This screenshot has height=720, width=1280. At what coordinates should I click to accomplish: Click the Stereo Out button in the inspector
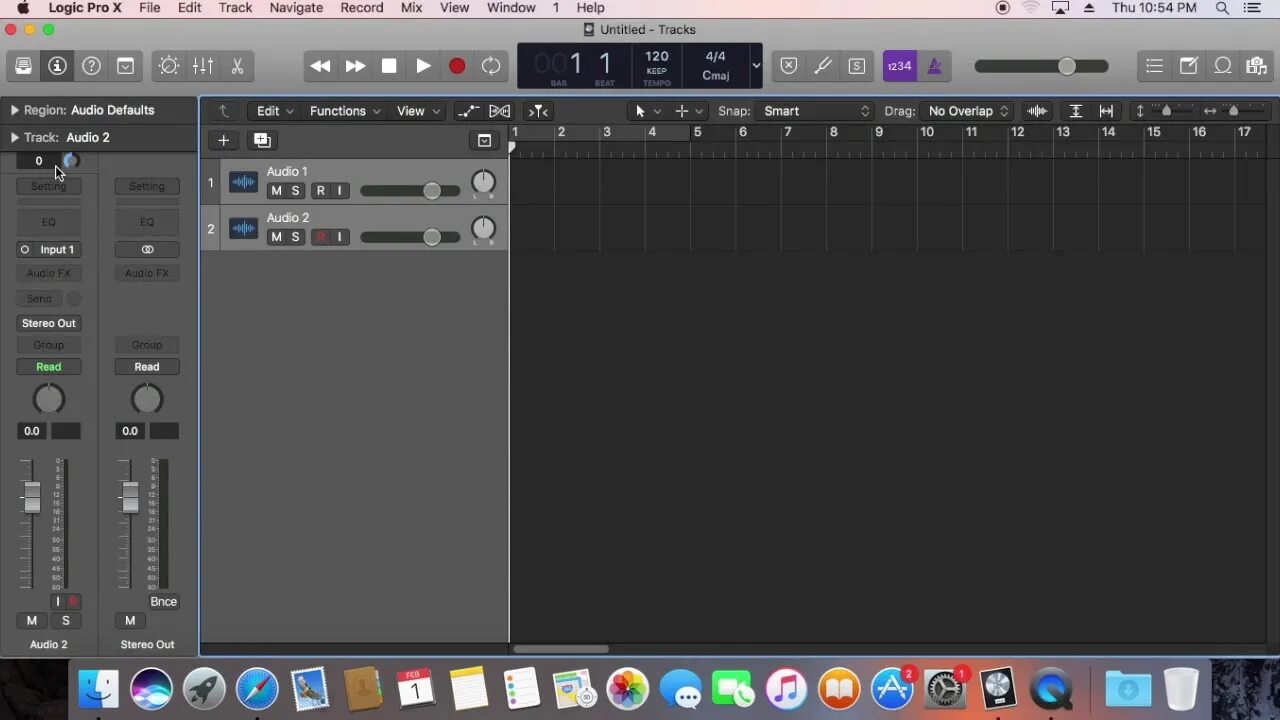tap(48, 322)
